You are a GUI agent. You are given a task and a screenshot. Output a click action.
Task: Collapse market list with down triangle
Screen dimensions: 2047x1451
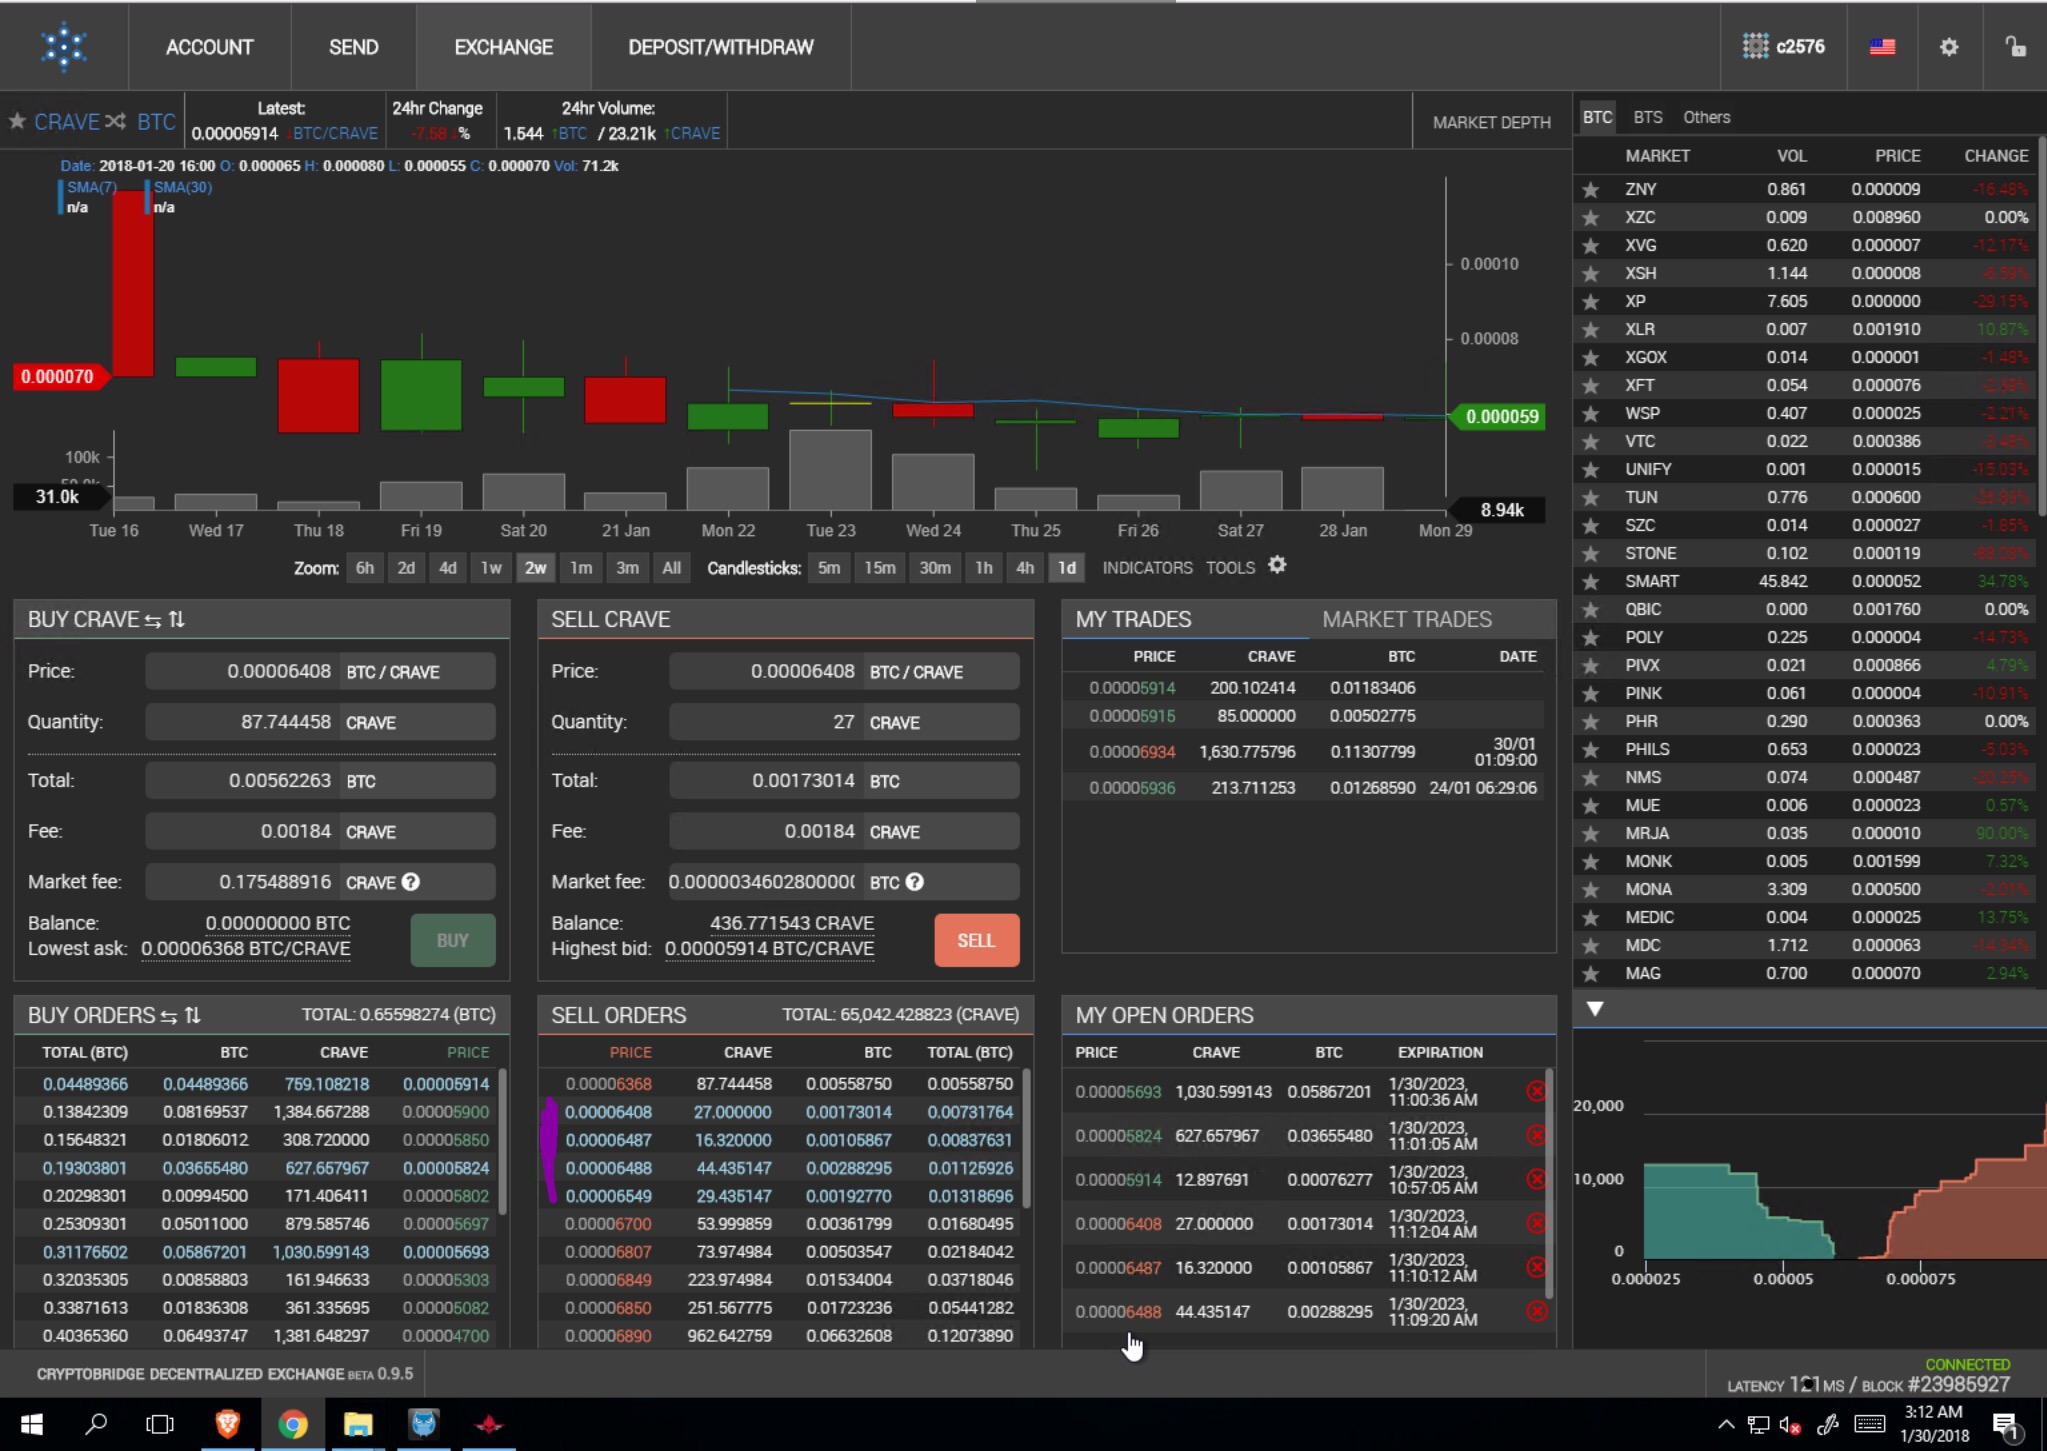coord(1595,1009)
